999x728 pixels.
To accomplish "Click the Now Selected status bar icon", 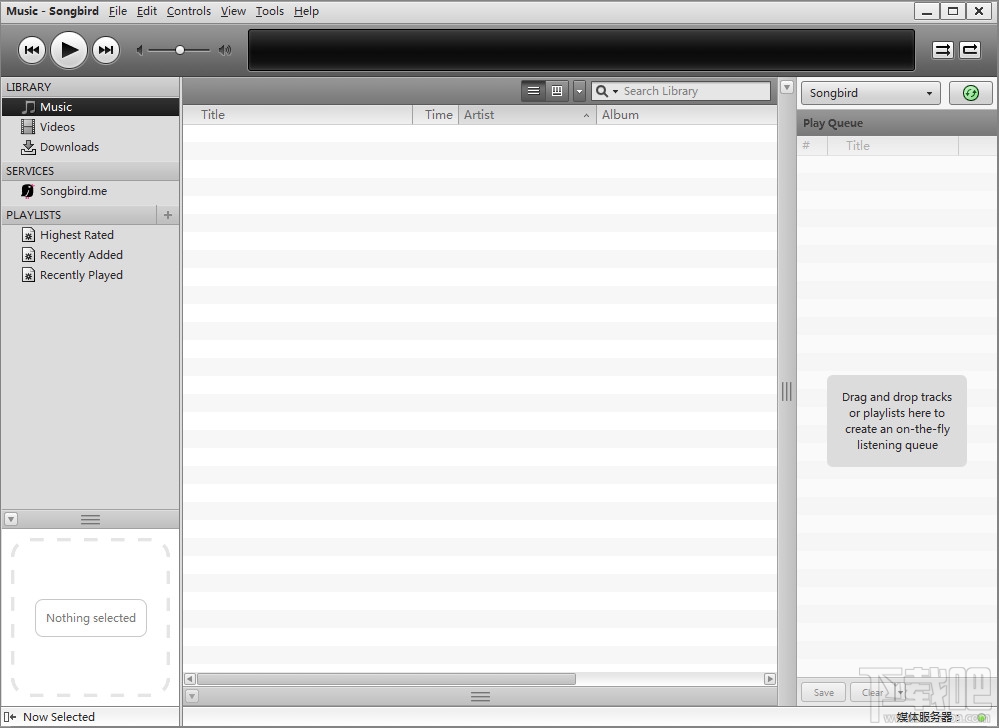I will click(x=10, y=717).
